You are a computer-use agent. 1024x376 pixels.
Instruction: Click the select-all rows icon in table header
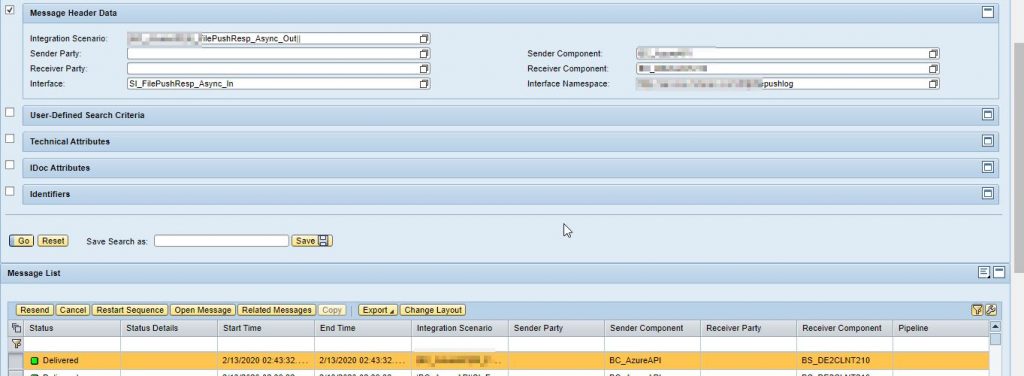pos(16,328)
